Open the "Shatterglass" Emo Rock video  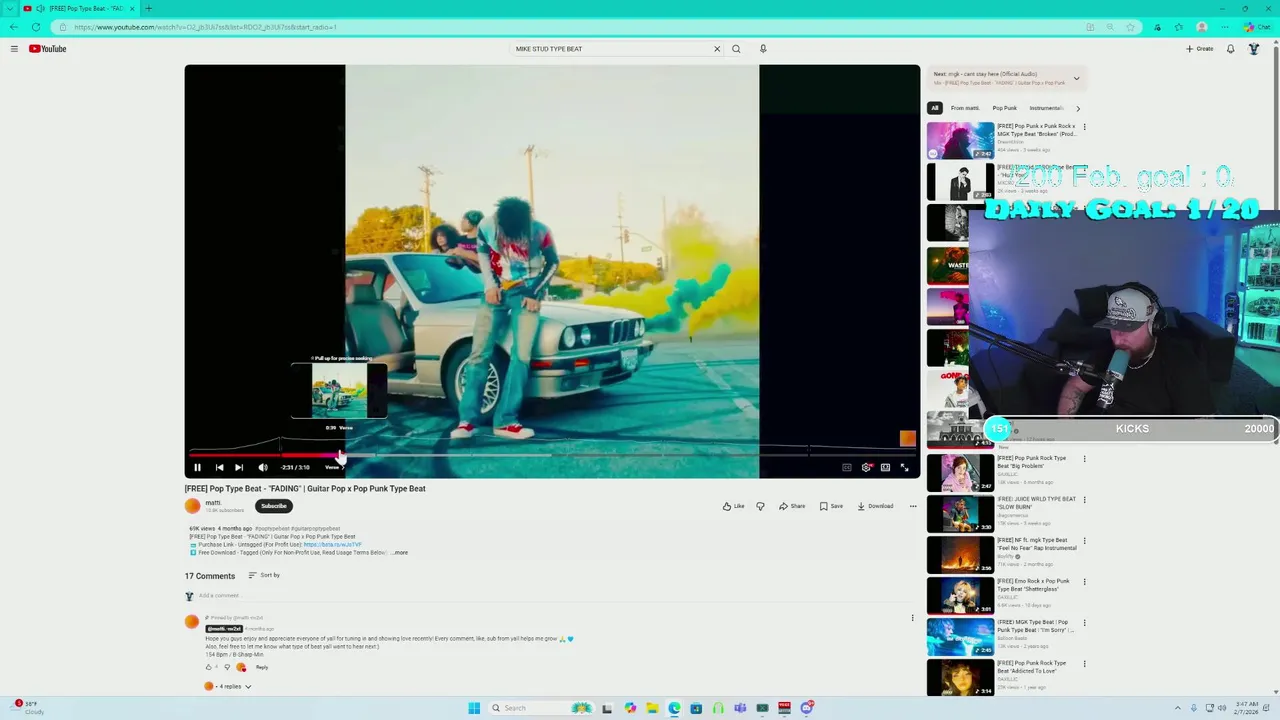click(x=1033, y=584)
